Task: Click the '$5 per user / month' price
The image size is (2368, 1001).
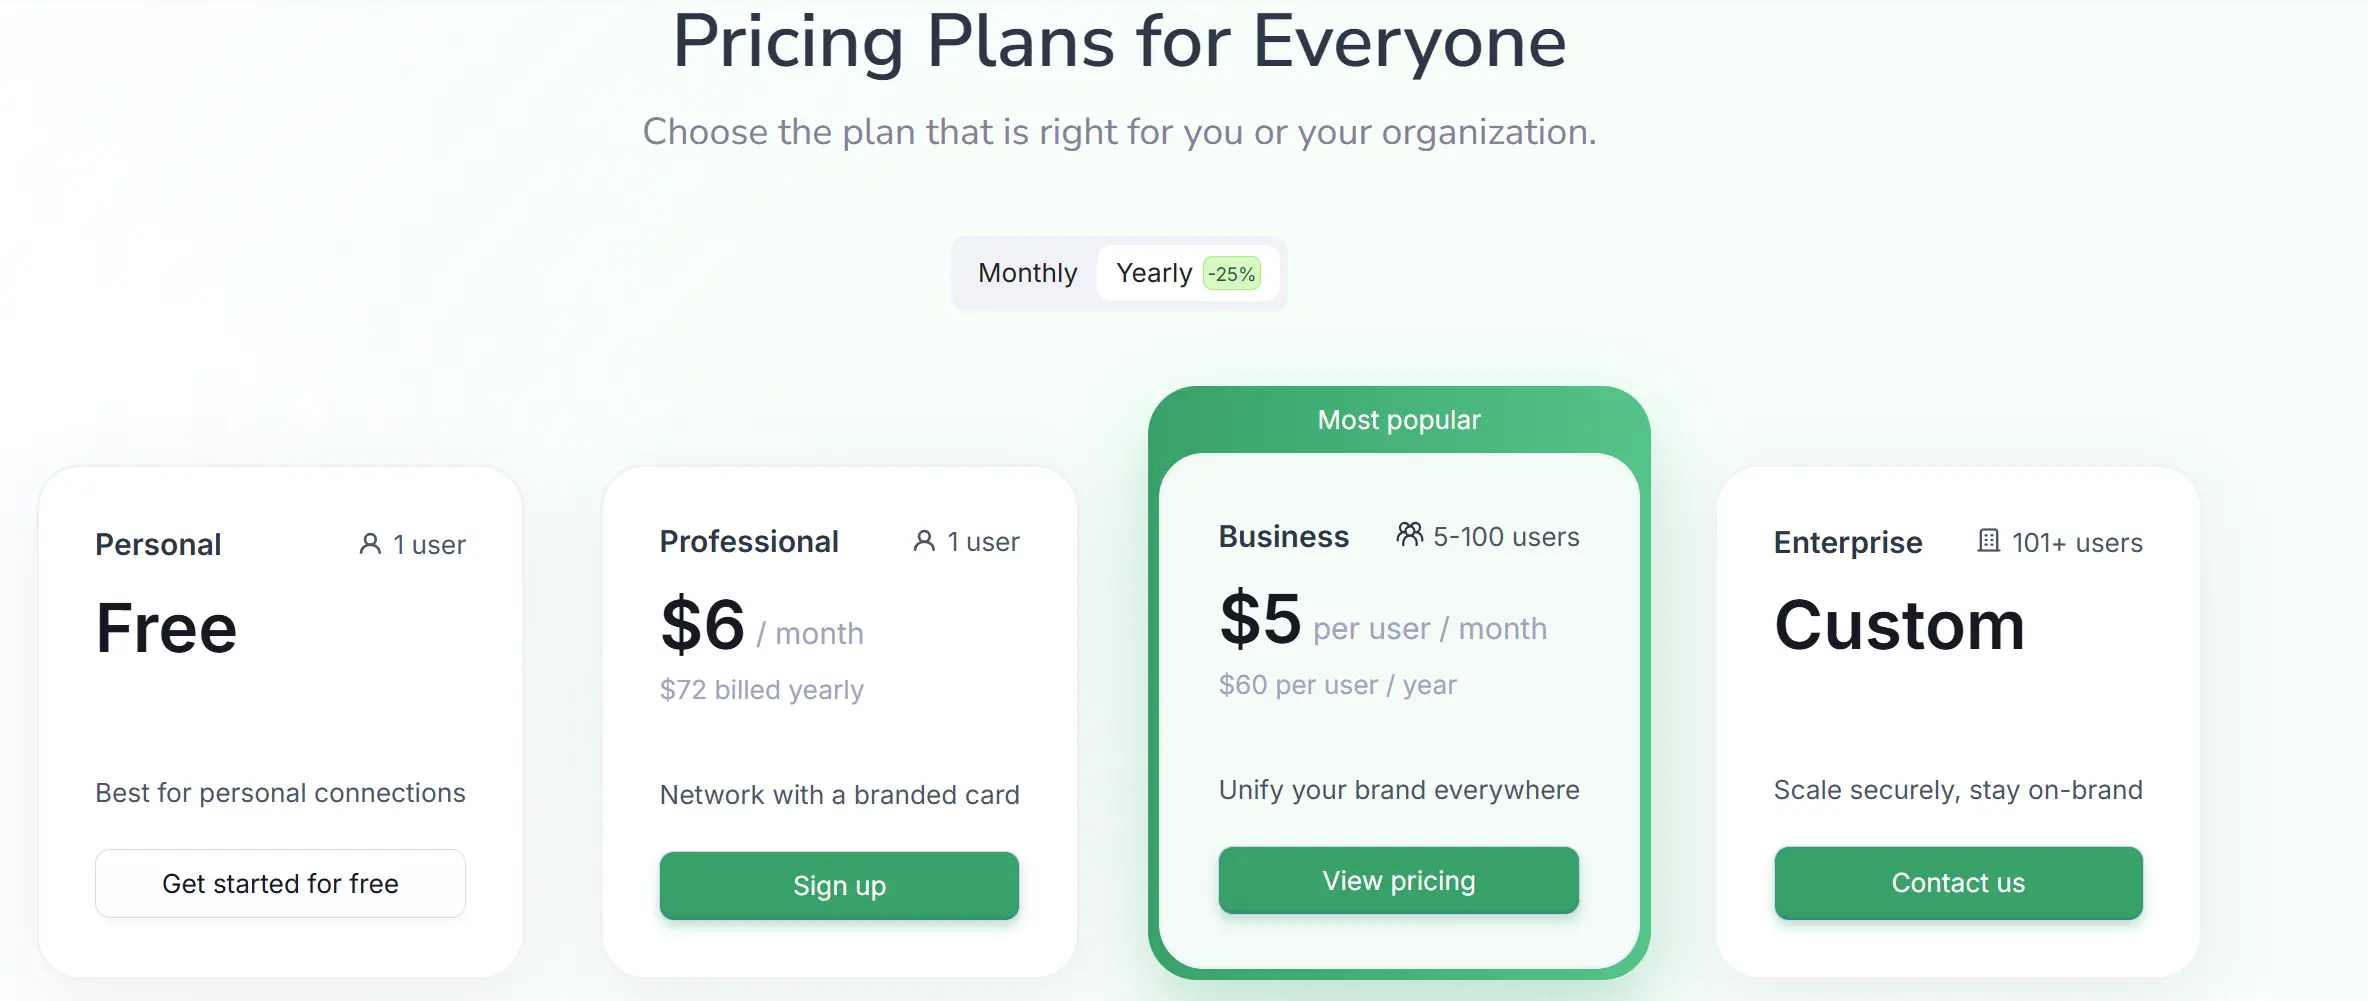Action: (x=1383, y=625)
